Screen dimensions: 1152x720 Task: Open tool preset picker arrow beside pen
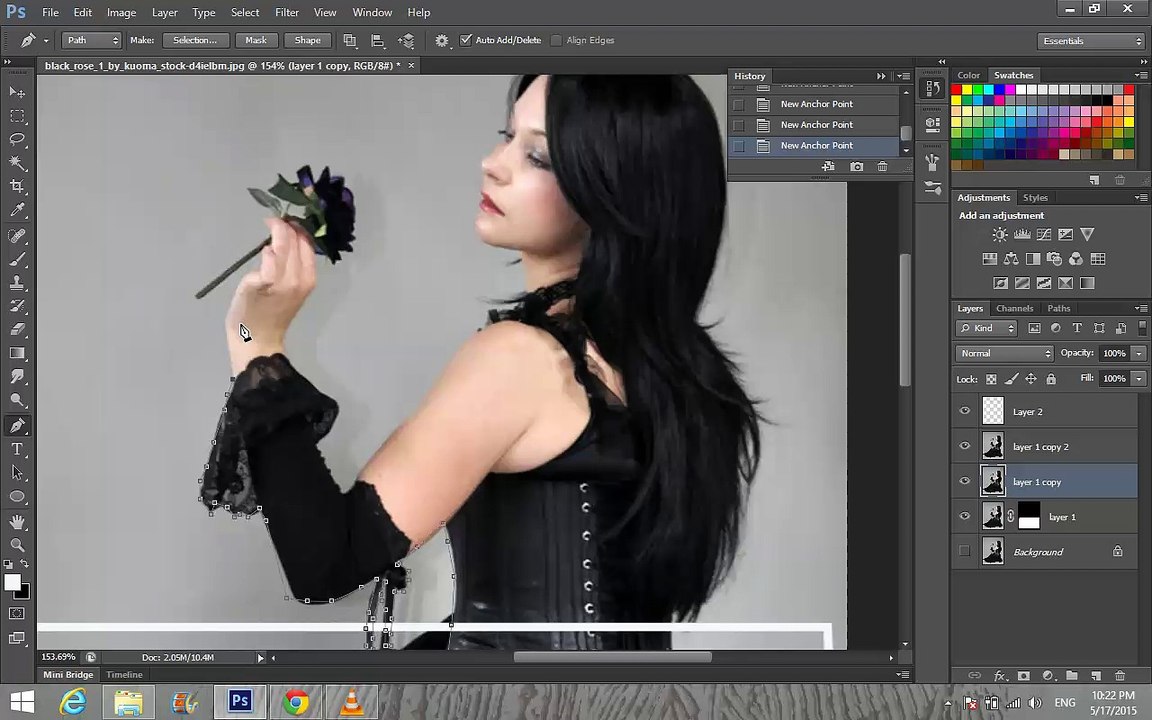pyautogui.click(x=46, y=40)
